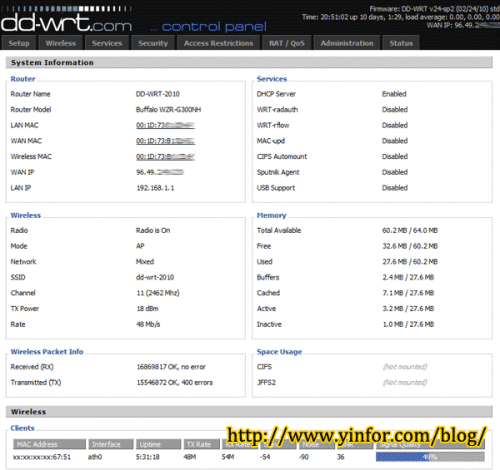Click the Used memory value 27.6 MB / 60.2 MB
500x470 pixels.
pos(410,262)
